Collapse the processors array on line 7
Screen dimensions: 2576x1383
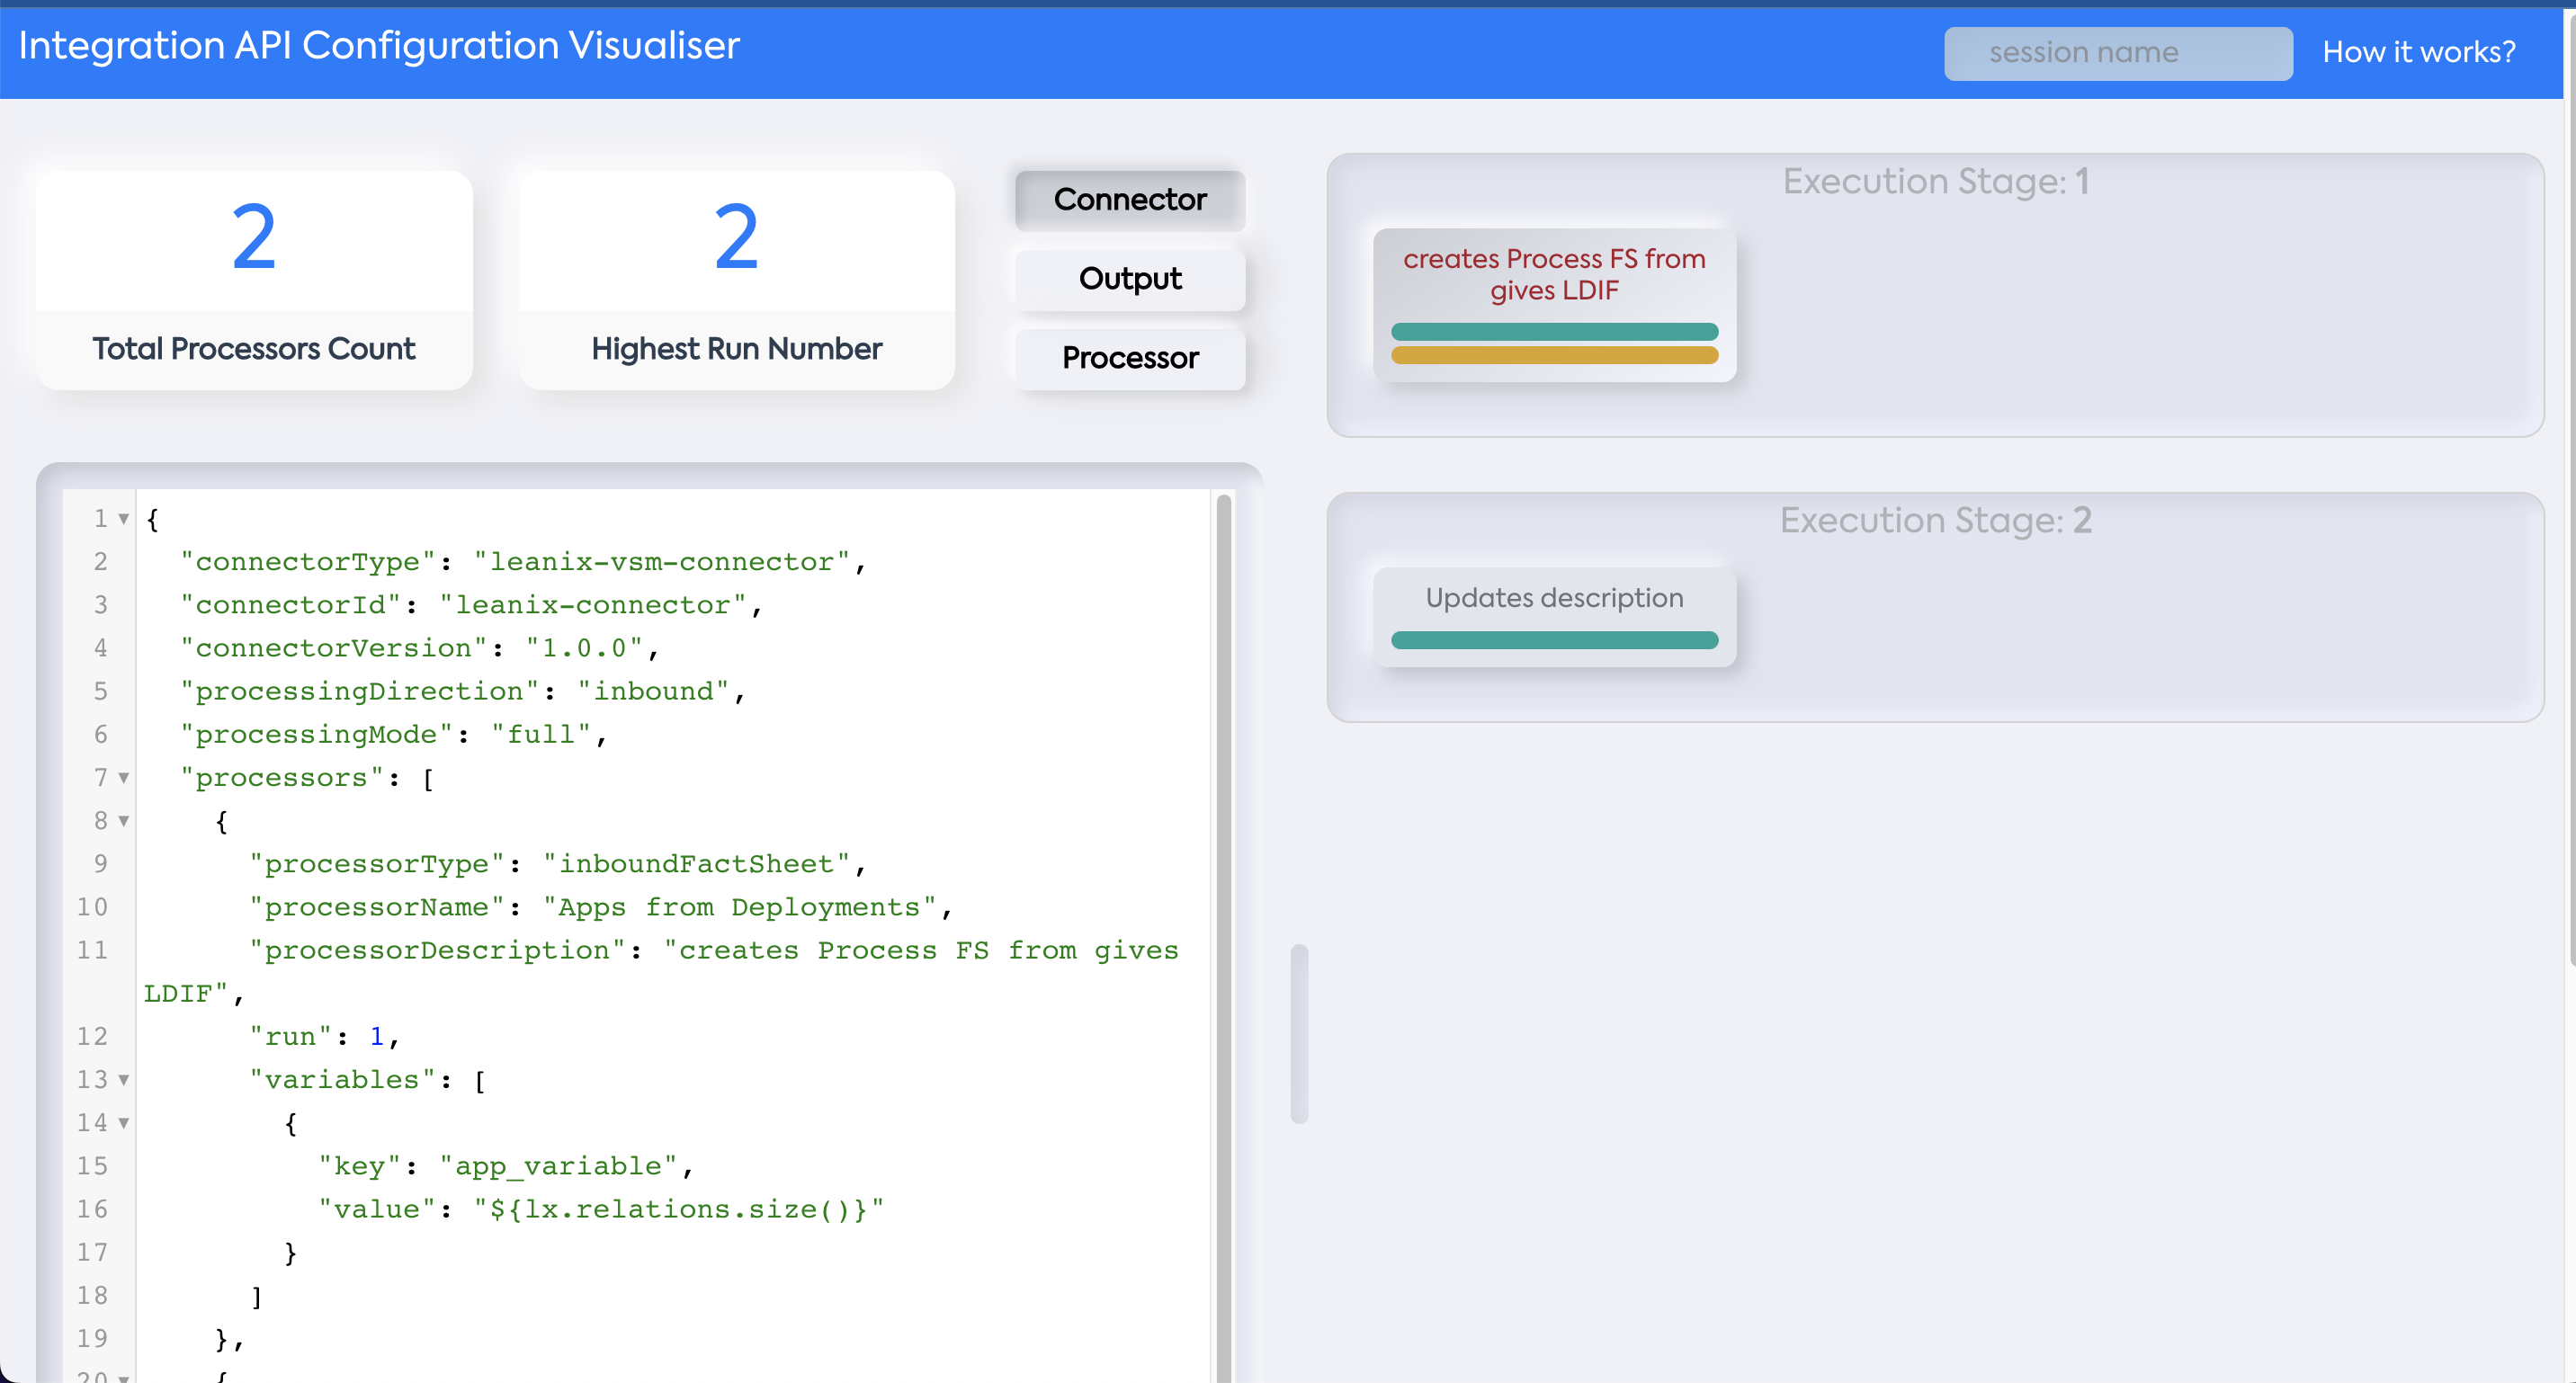click(123, 778)
